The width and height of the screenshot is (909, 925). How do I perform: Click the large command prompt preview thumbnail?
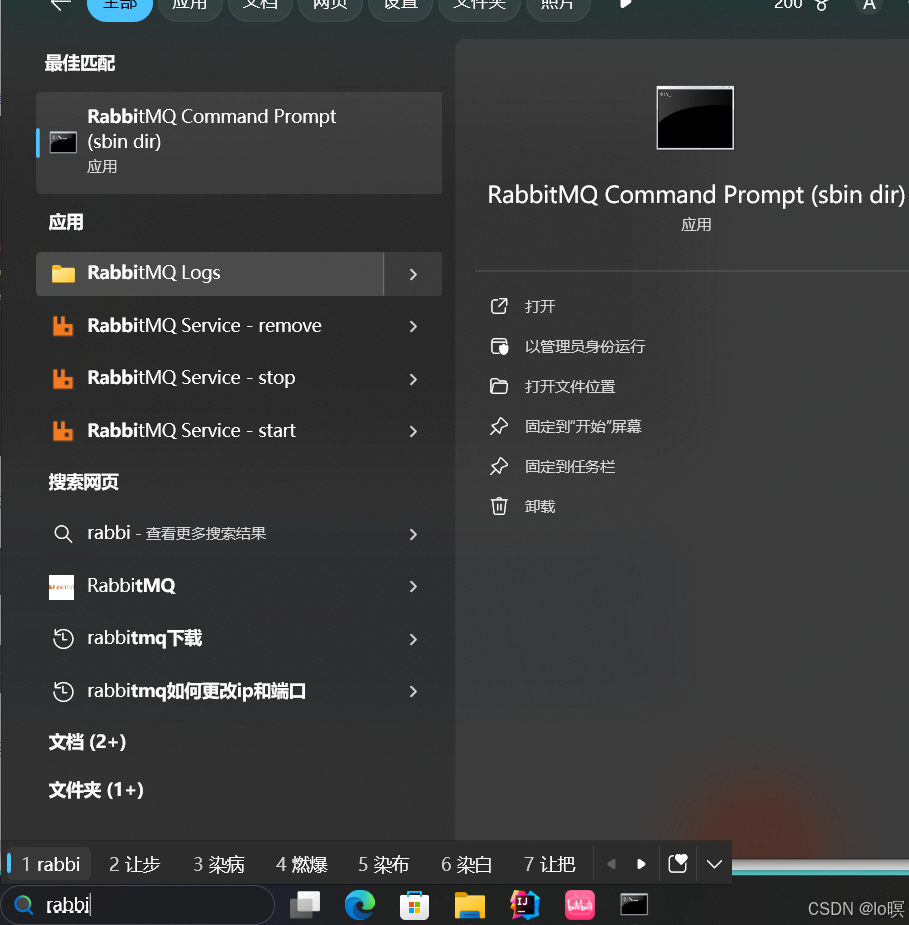pos(695,118)
